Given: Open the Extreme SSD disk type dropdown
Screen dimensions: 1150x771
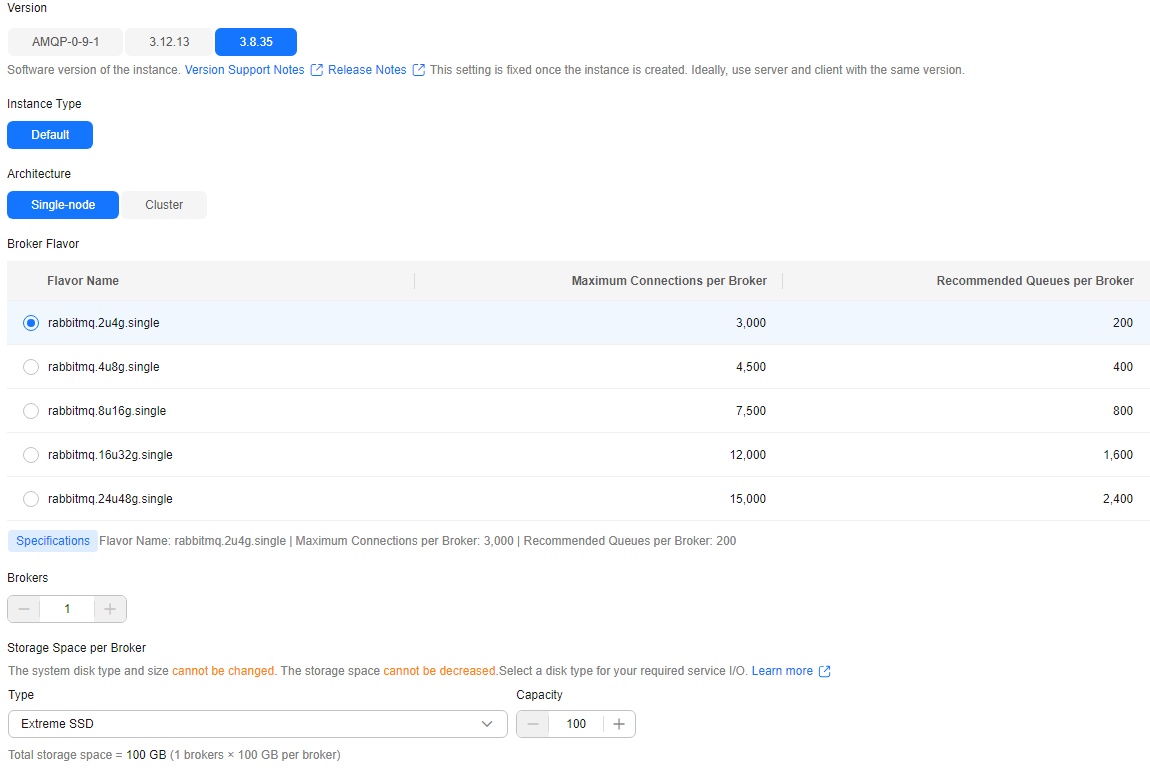Looking at the screenshot, I should coord(257,724).
